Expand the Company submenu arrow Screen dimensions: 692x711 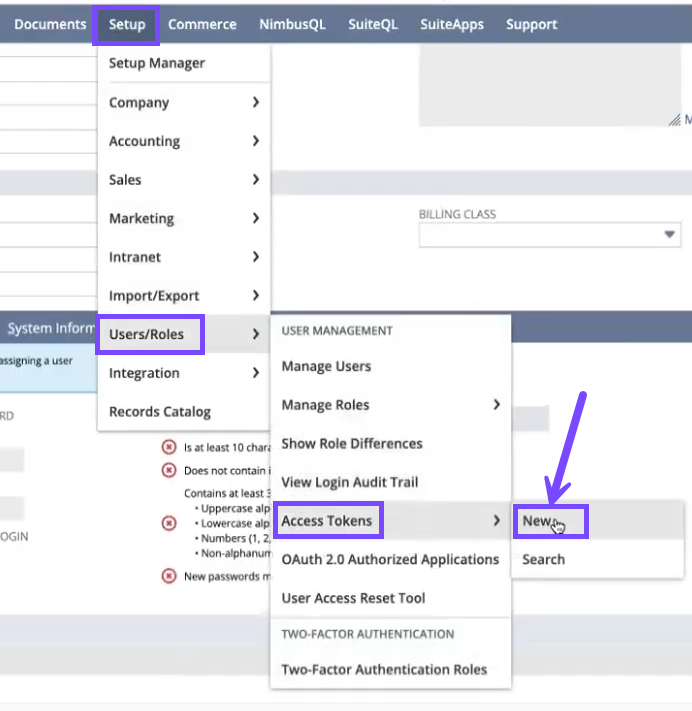click(x=256, y=102)
